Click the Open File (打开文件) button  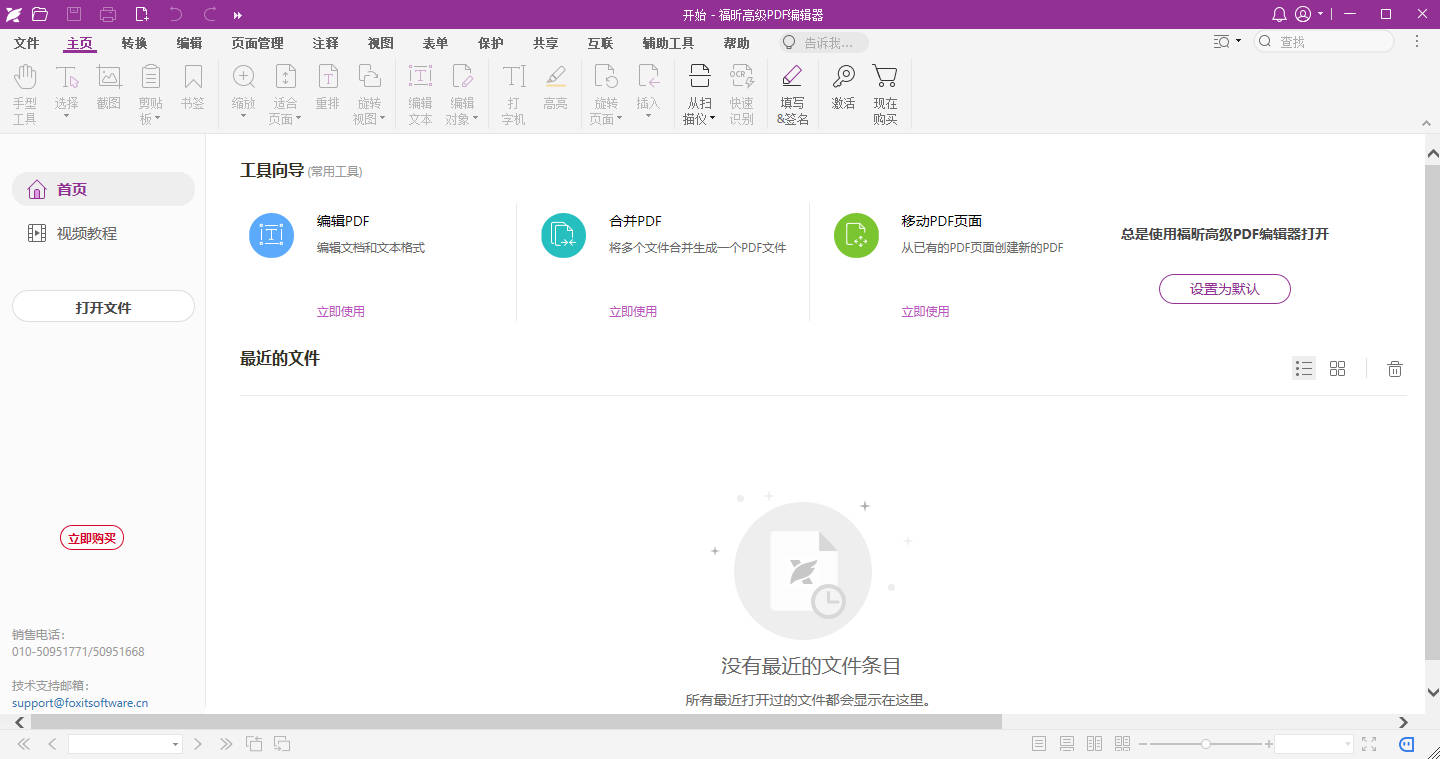click(x=103, y=307)
